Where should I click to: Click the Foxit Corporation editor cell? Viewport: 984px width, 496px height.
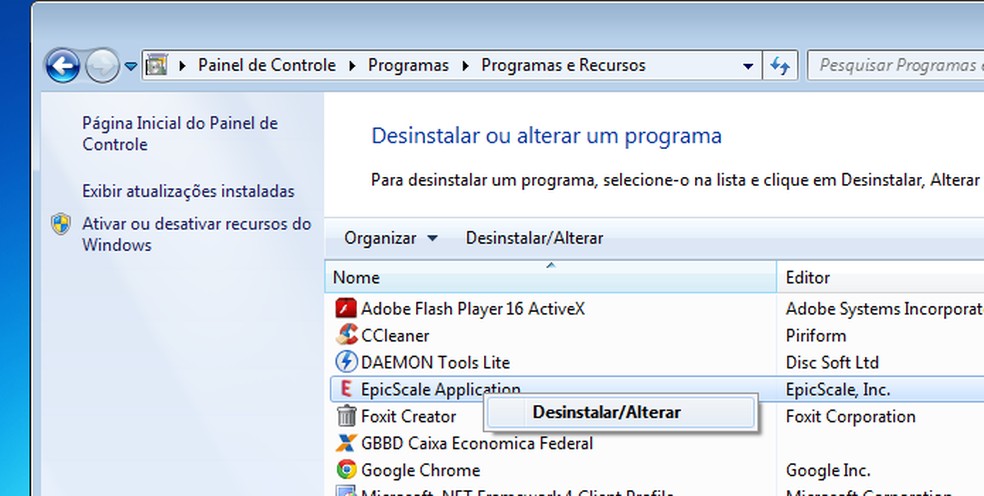pos(850,416)
